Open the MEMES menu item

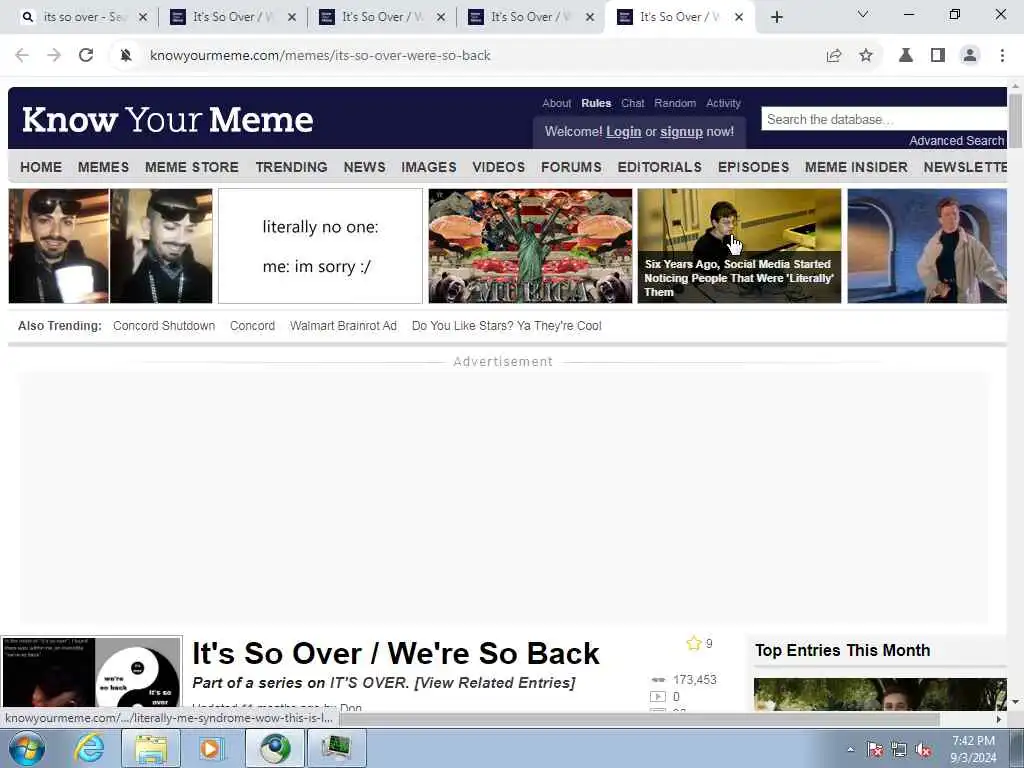point(103,167)
